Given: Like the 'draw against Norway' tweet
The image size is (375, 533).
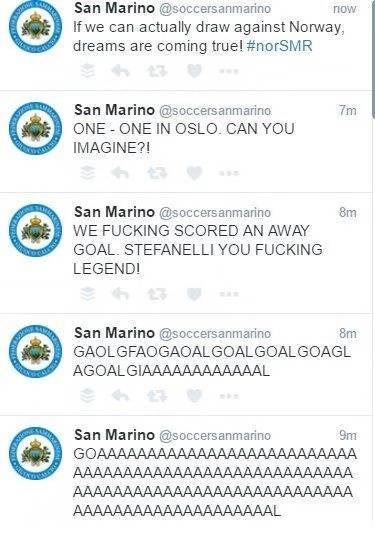Looking at the screenshot, I should point(194,71).
